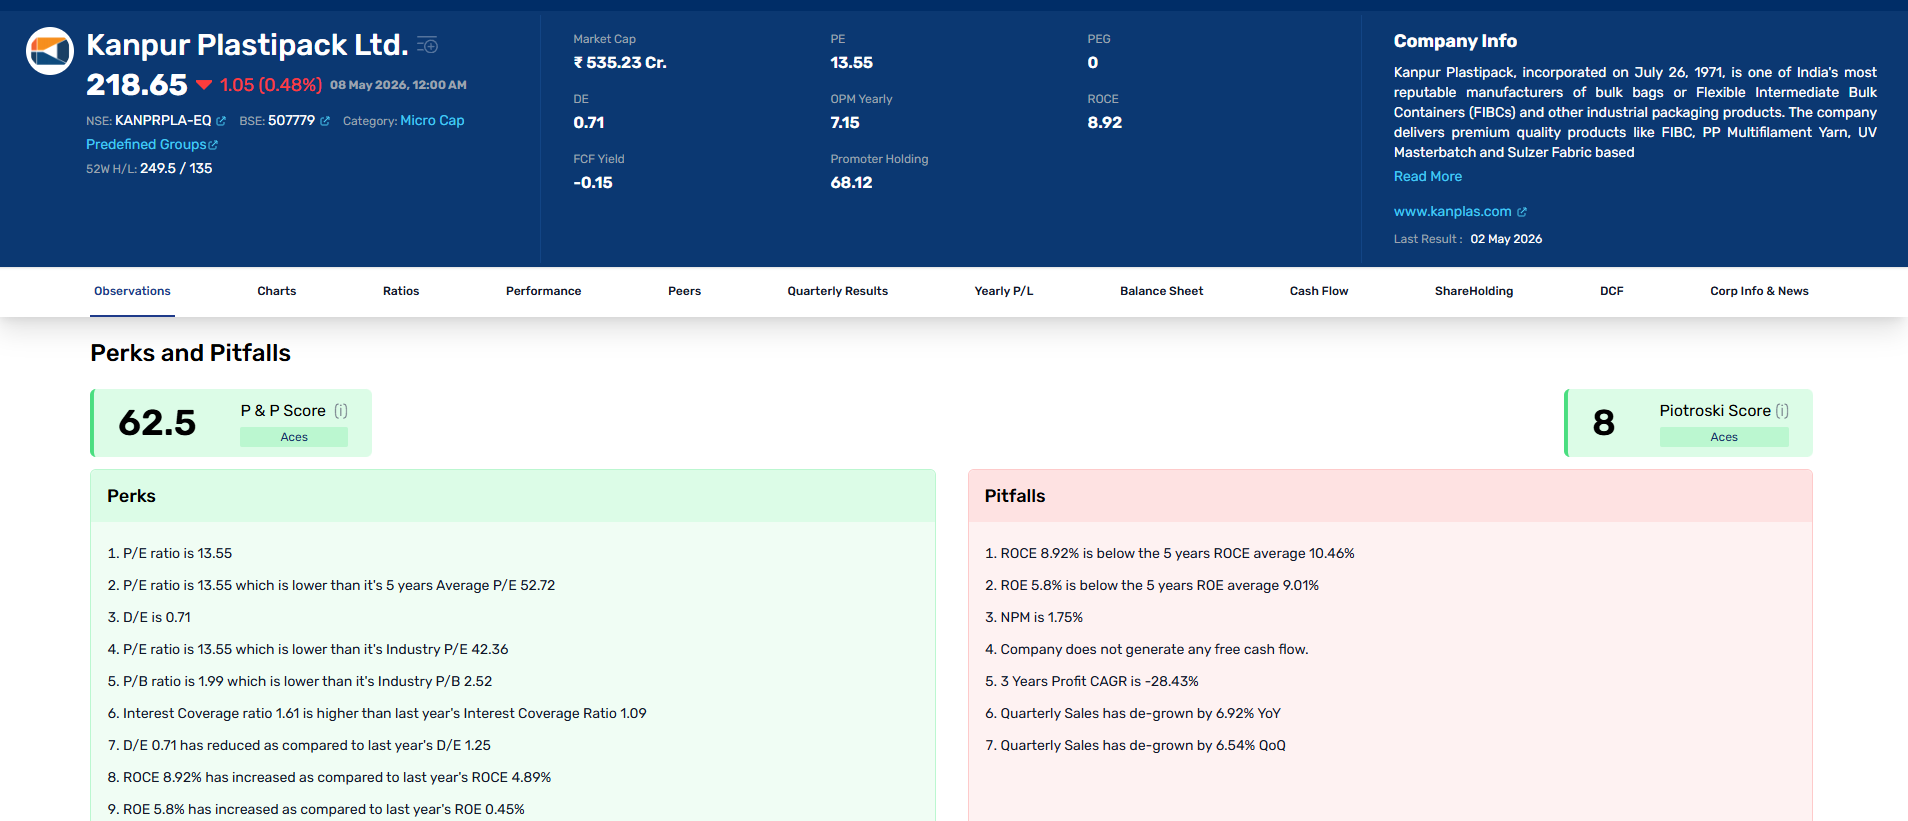Open the Peers tab
This screenshot has width=1908, height=821.
click(x=684, y=291)
